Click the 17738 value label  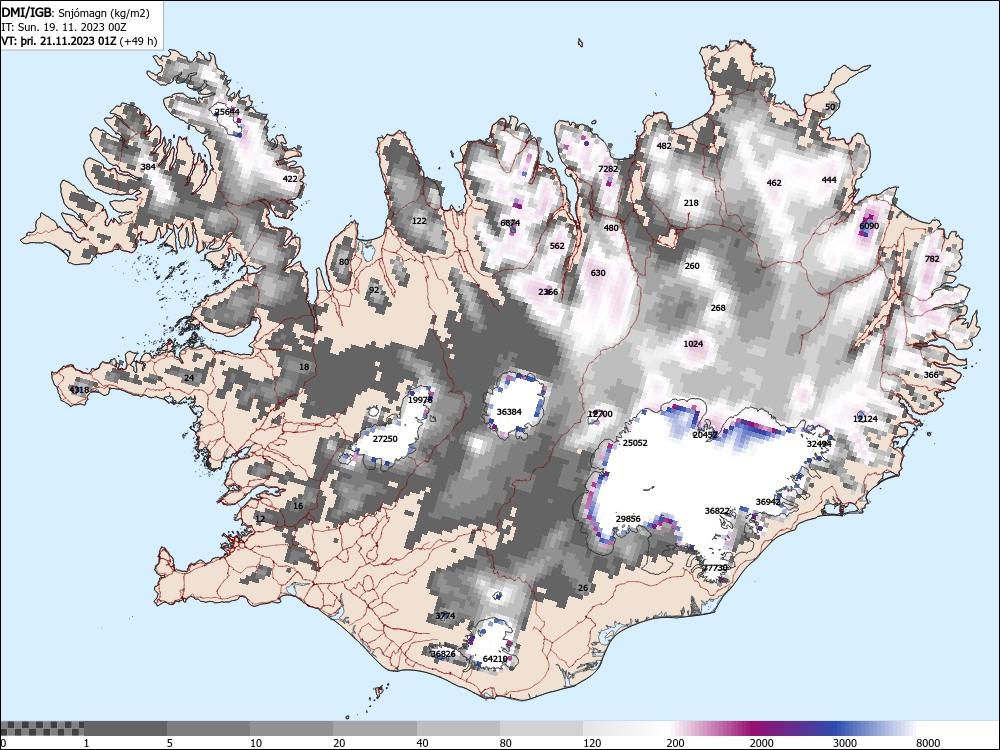coord(715,568)
